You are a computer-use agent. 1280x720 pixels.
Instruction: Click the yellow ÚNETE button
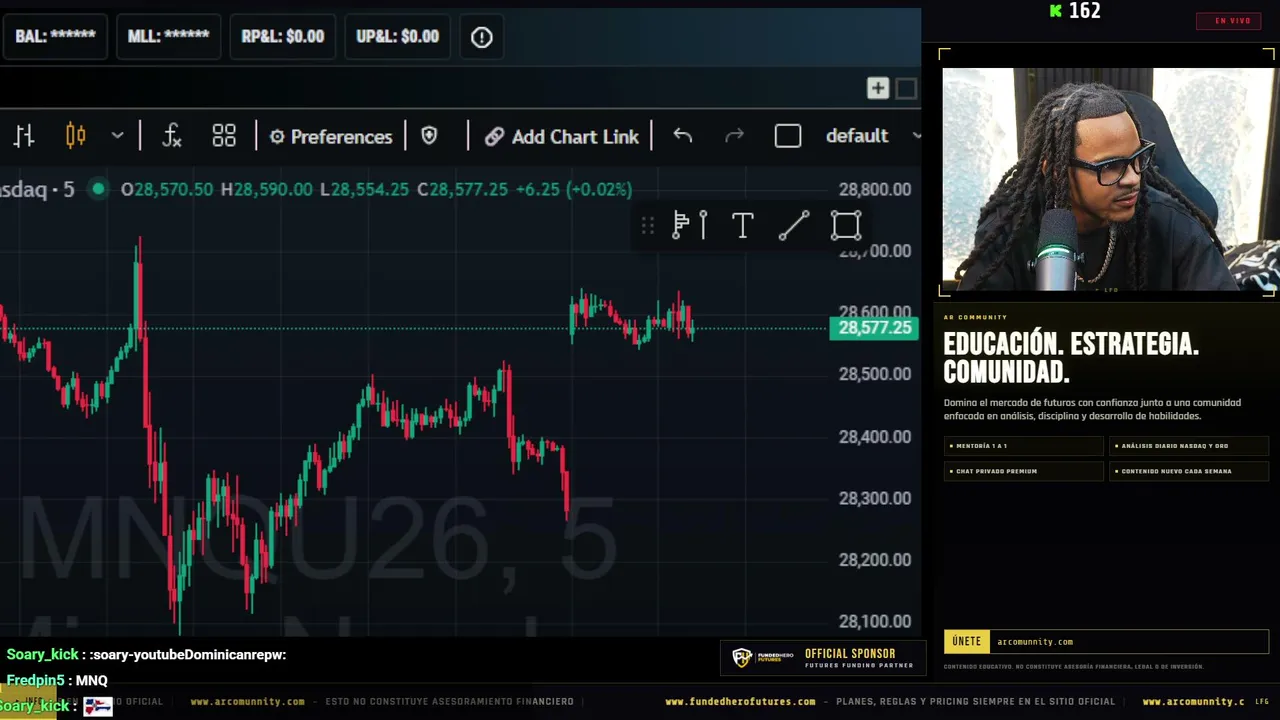coord(967,642)
